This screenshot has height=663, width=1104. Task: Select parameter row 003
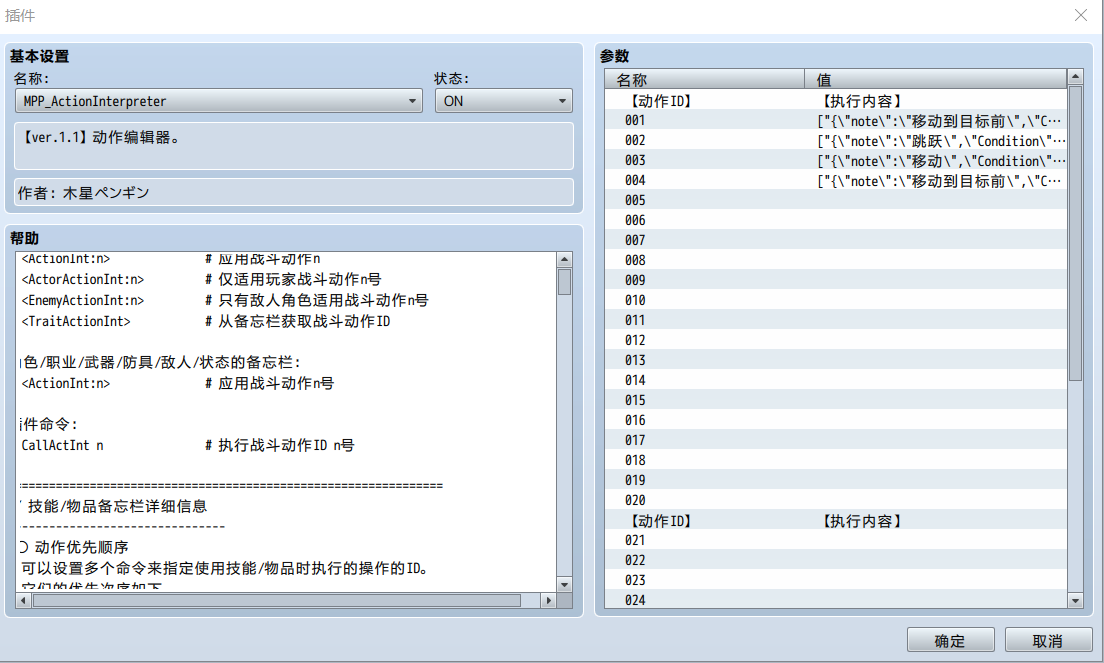pos(836,160)
